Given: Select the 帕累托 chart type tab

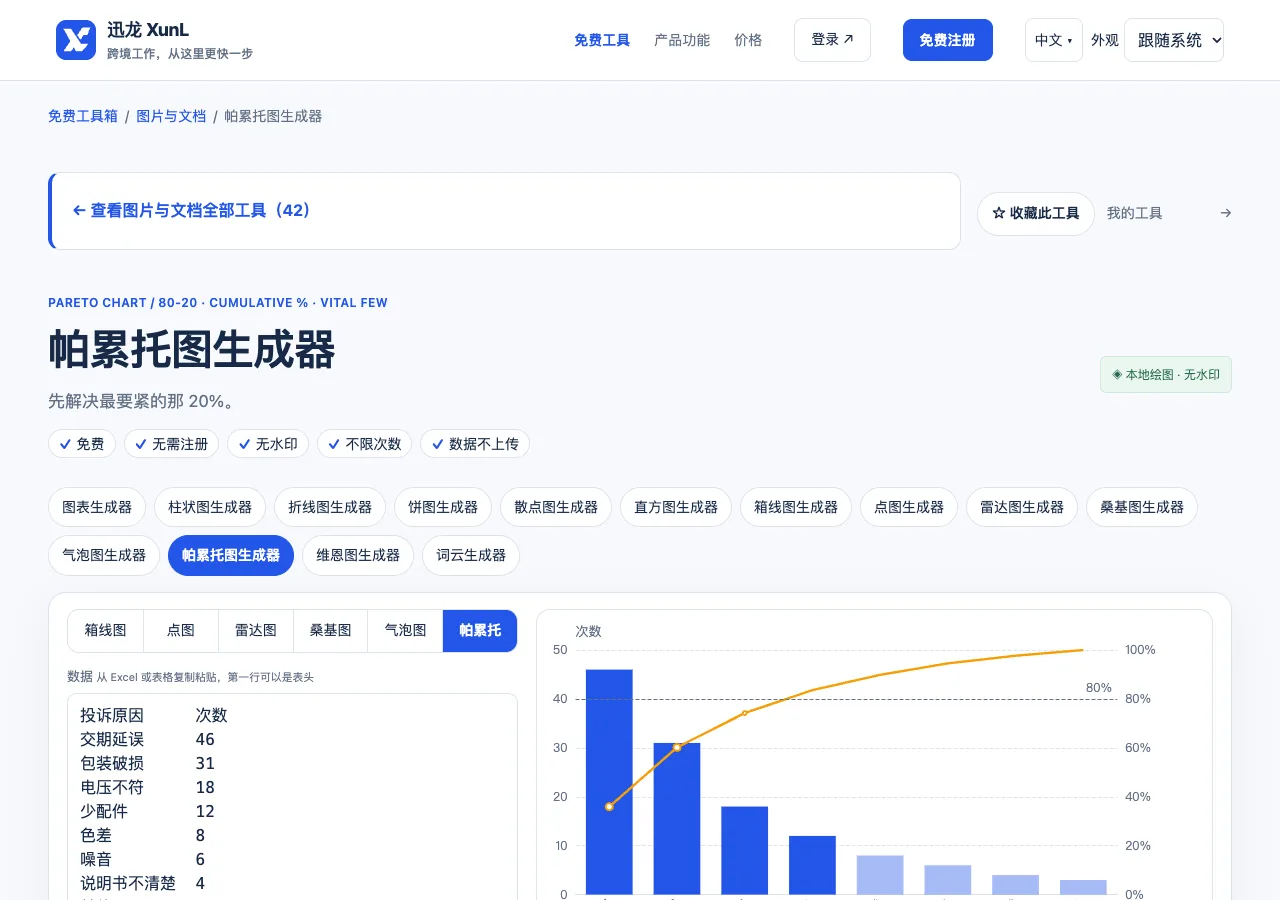Looking at the screenshot, I should tap(480, 631).
